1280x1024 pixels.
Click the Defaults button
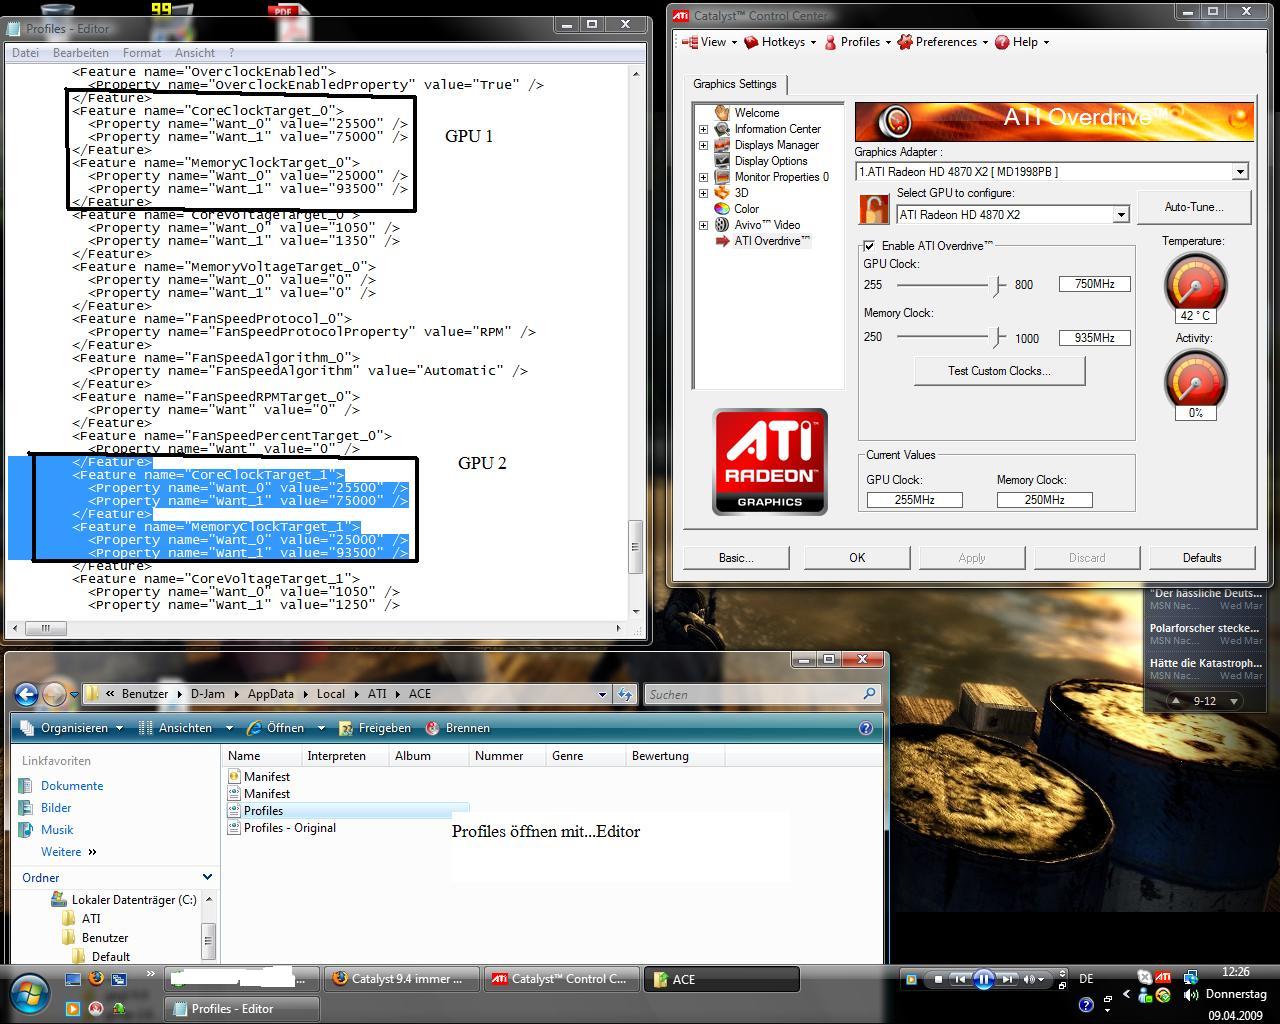pyautogui.click(x=1202, y=558)
